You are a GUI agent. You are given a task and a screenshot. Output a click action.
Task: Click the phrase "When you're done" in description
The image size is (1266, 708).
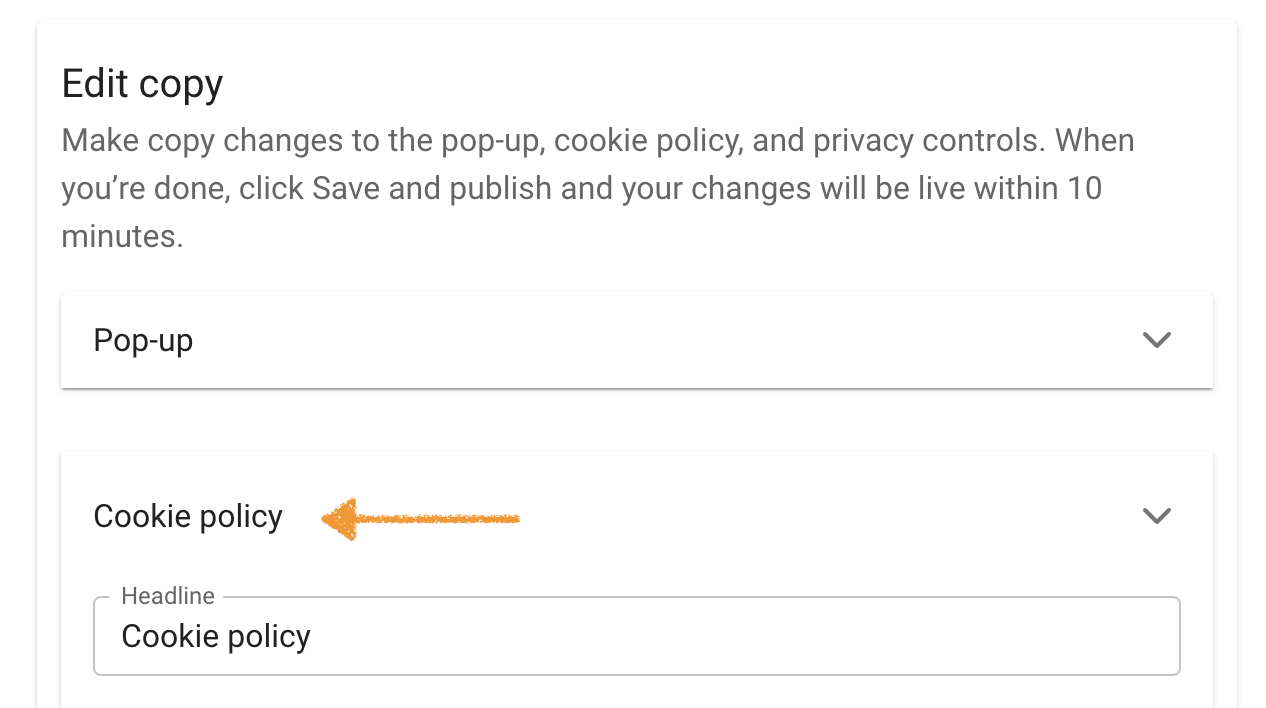[1094, 140]
